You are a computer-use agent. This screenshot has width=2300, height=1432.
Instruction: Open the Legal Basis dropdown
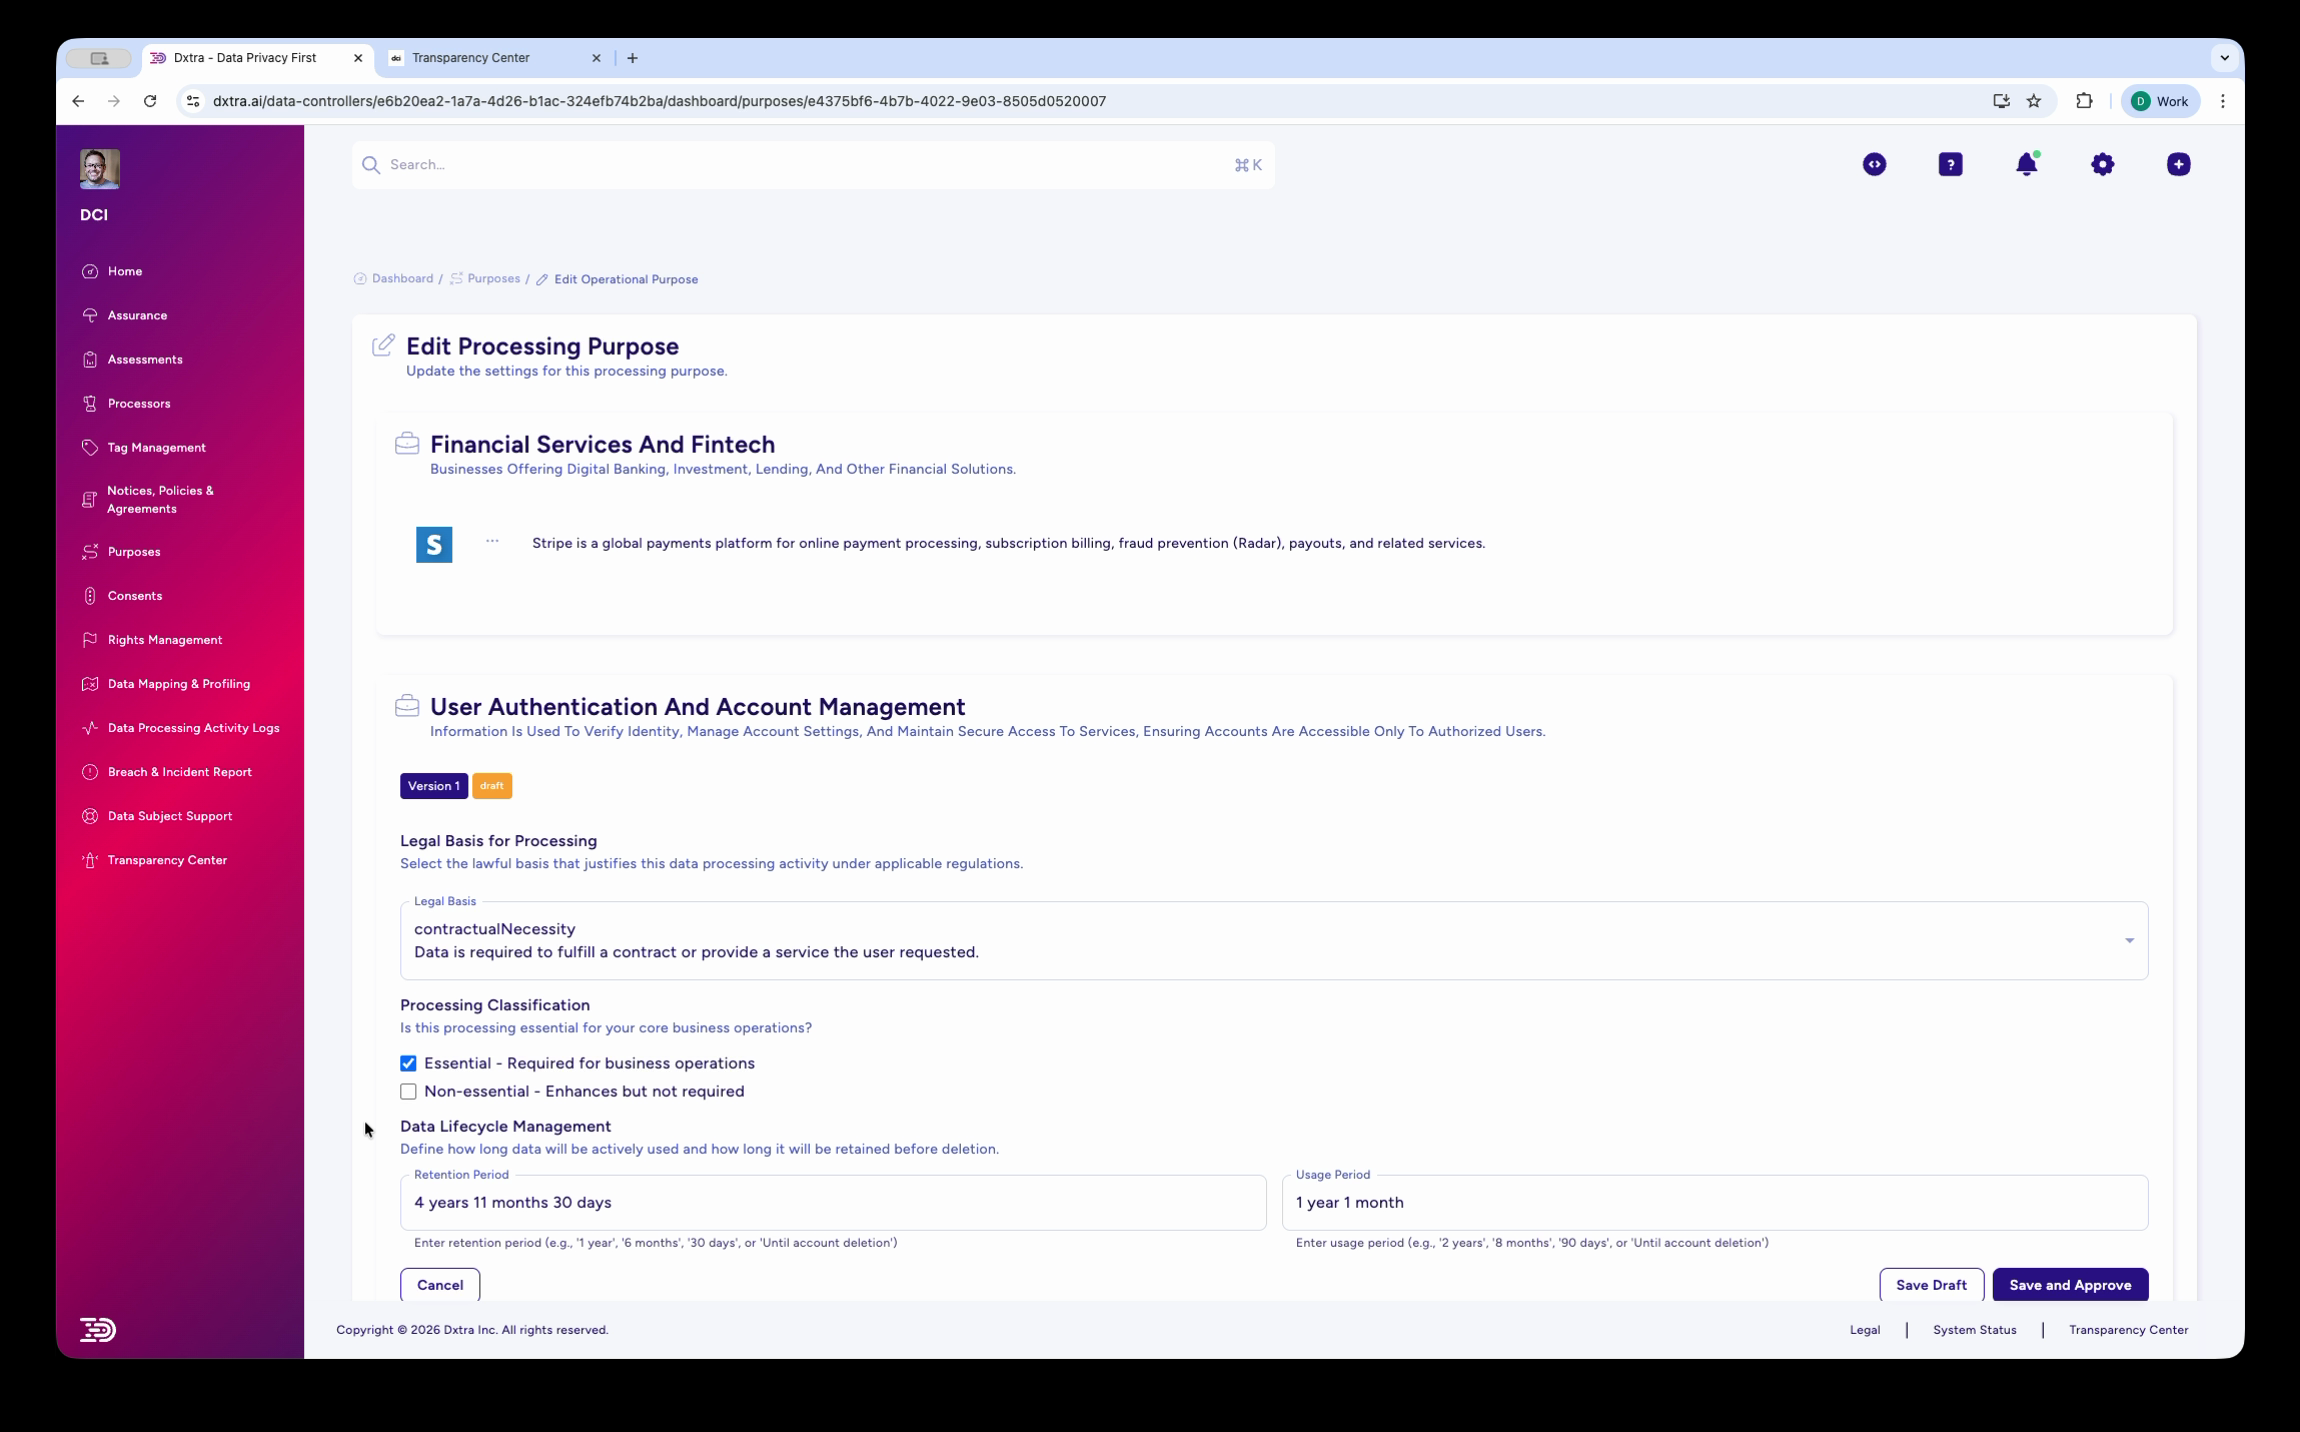2128,940
